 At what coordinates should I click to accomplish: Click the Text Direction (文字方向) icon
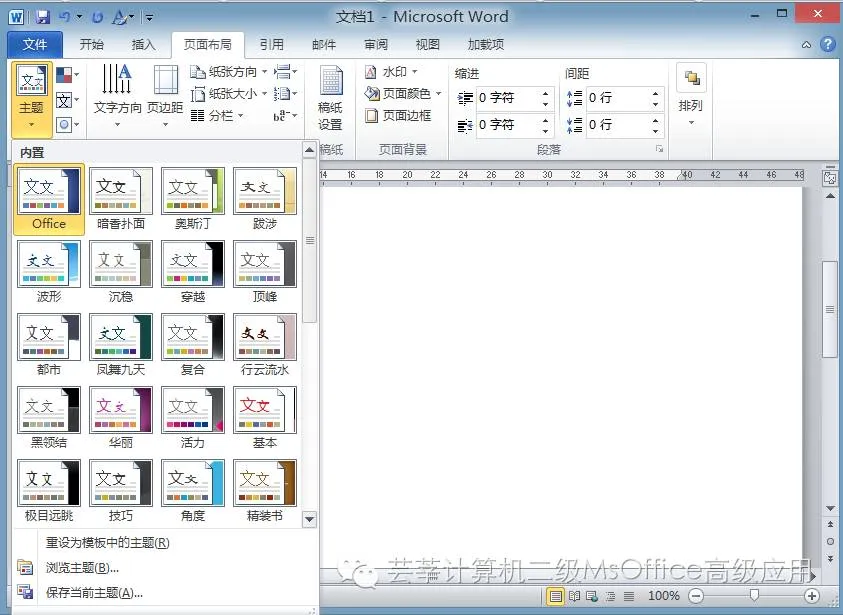point(117,96)
